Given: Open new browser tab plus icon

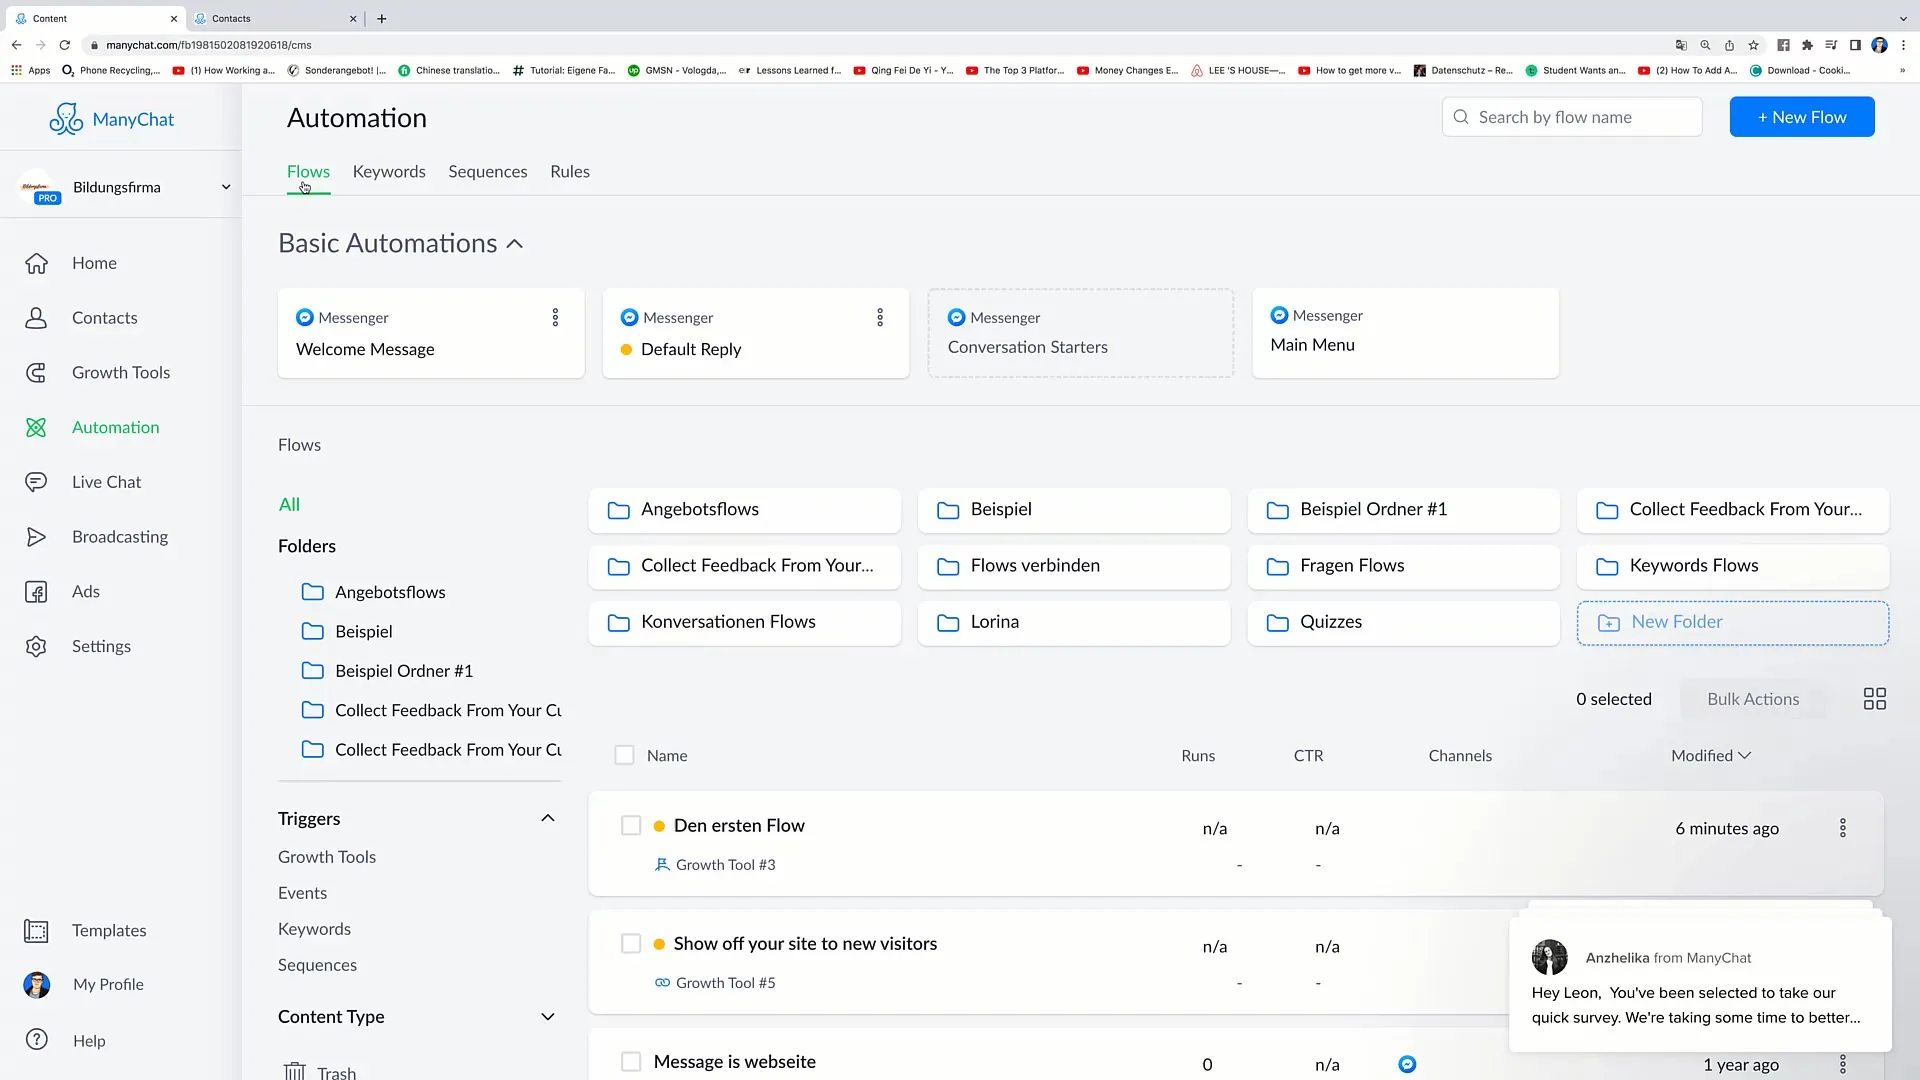Looking at the screenshot, I should [382, 18].
